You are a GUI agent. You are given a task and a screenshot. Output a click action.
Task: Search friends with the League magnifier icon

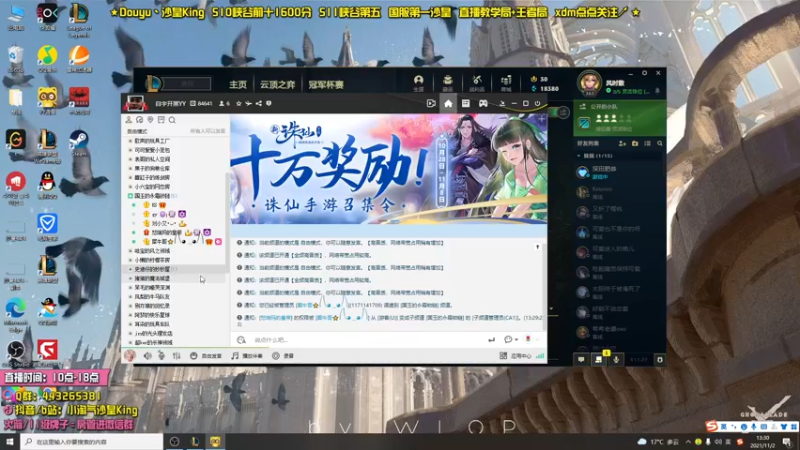[660, 144]
